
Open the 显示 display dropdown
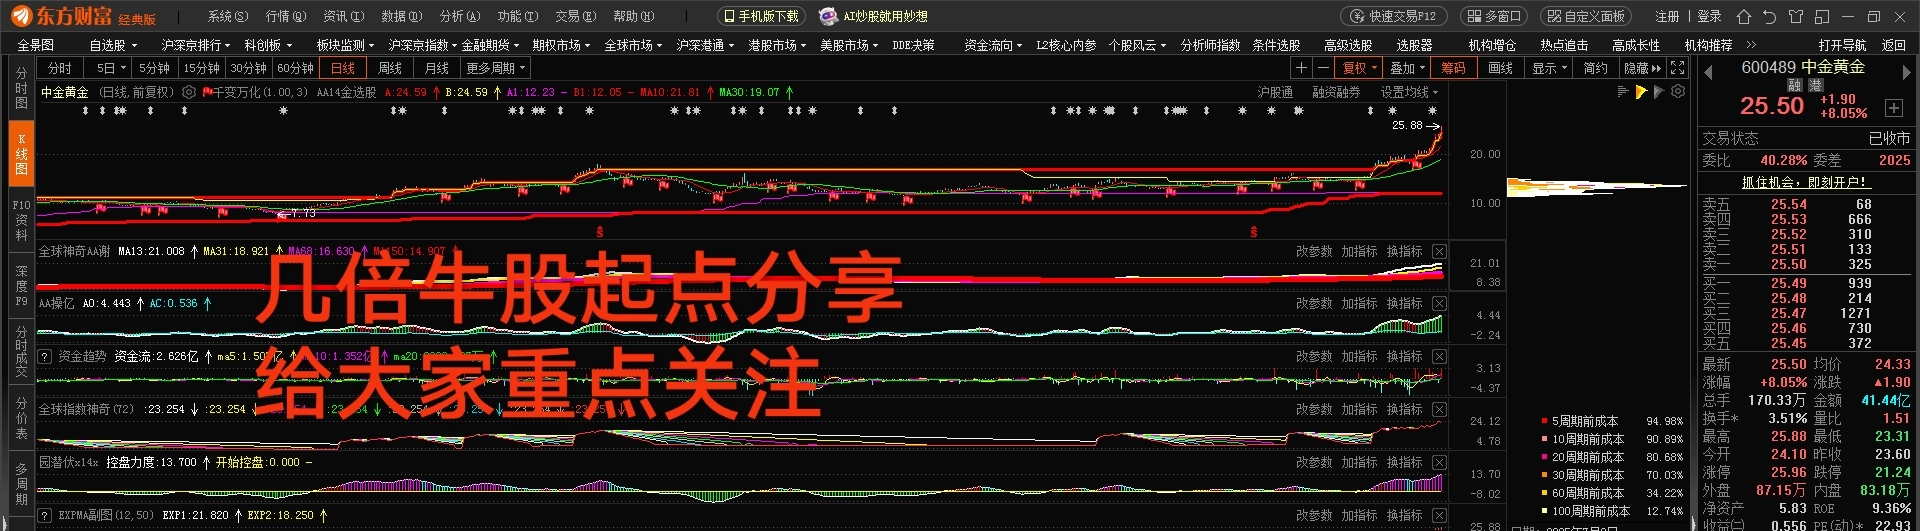click(x=1549, y=68)
